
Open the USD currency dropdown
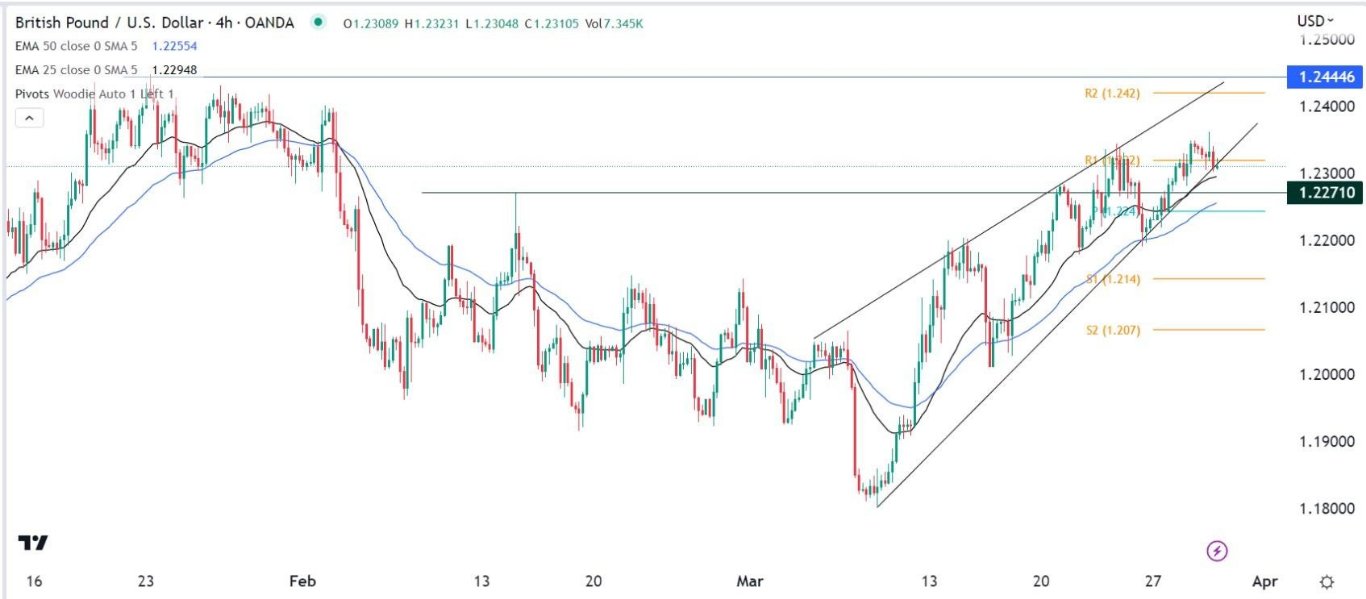1315,21
